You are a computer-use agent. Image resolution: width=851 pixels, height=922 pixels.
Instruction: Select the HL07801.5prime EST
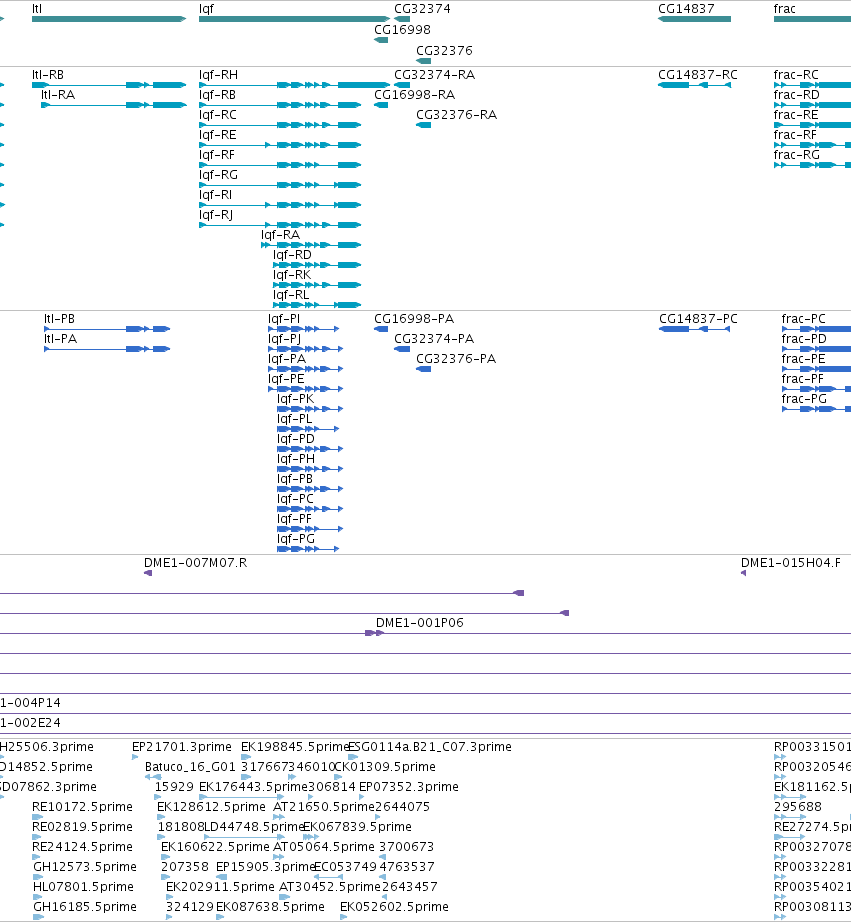point(38,897)
